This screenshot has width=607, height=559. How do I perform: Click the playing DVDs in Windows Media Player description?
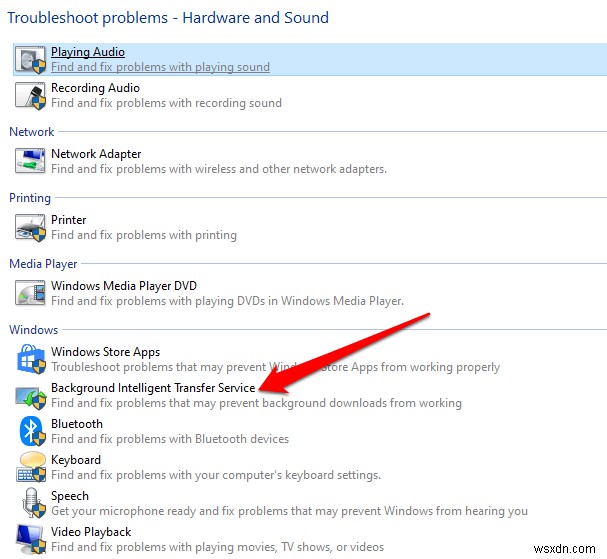click(x=227, y=301)
